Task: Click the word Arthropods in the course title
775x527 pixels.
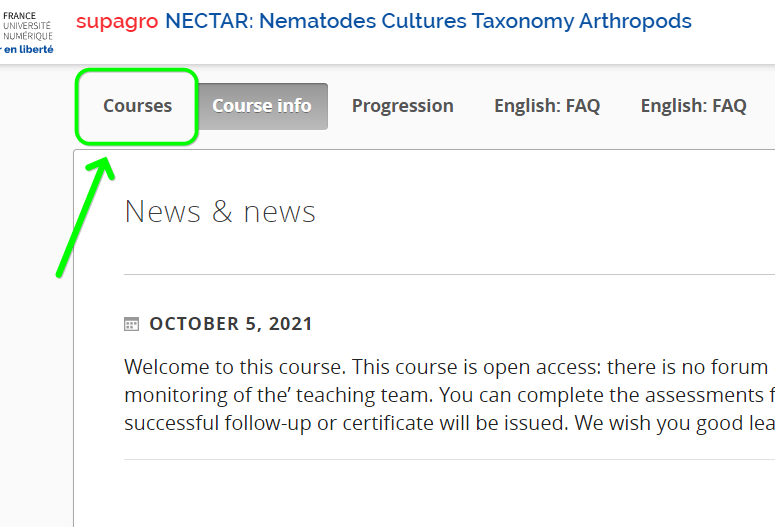Action: (635, 21)
